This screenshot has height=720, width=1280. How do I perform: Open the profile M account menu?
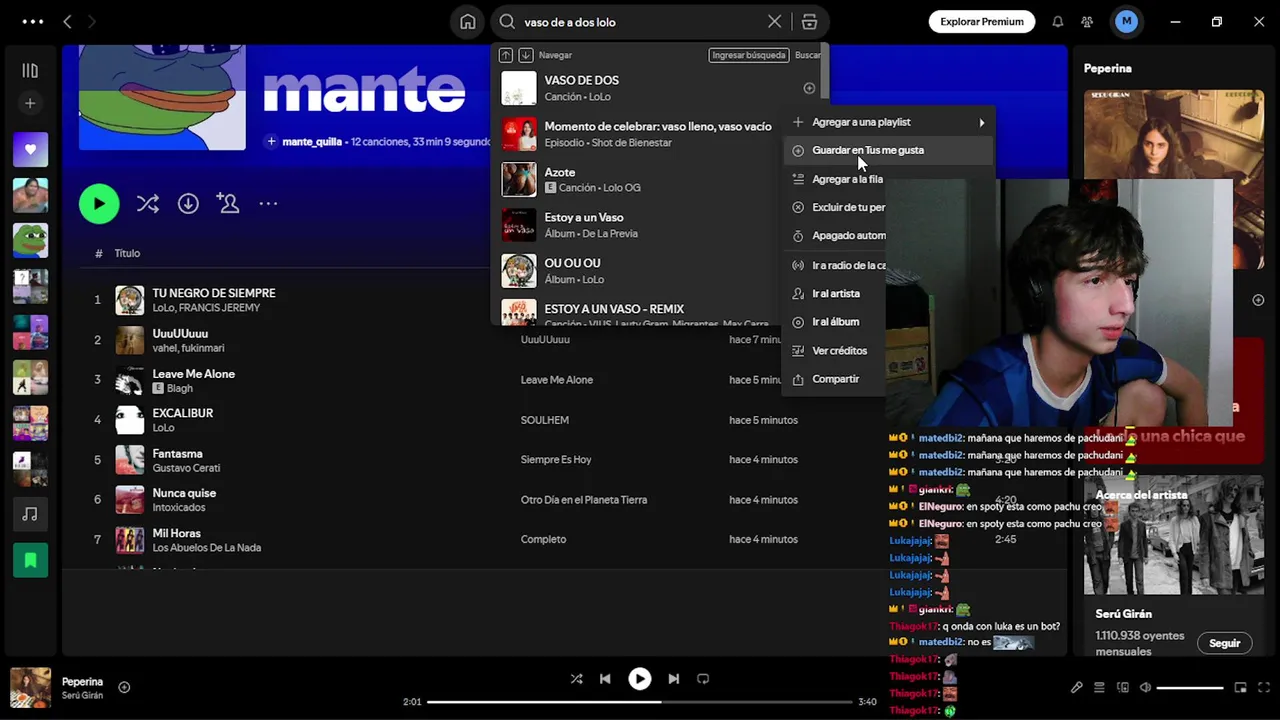click(1127, 22)
